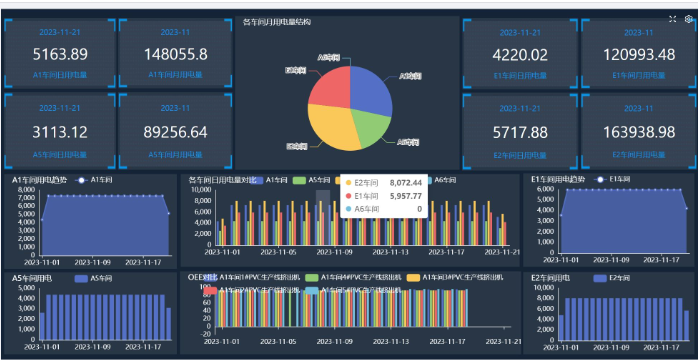Click the first bar in A5车间用电 chart

click(42, 326)
